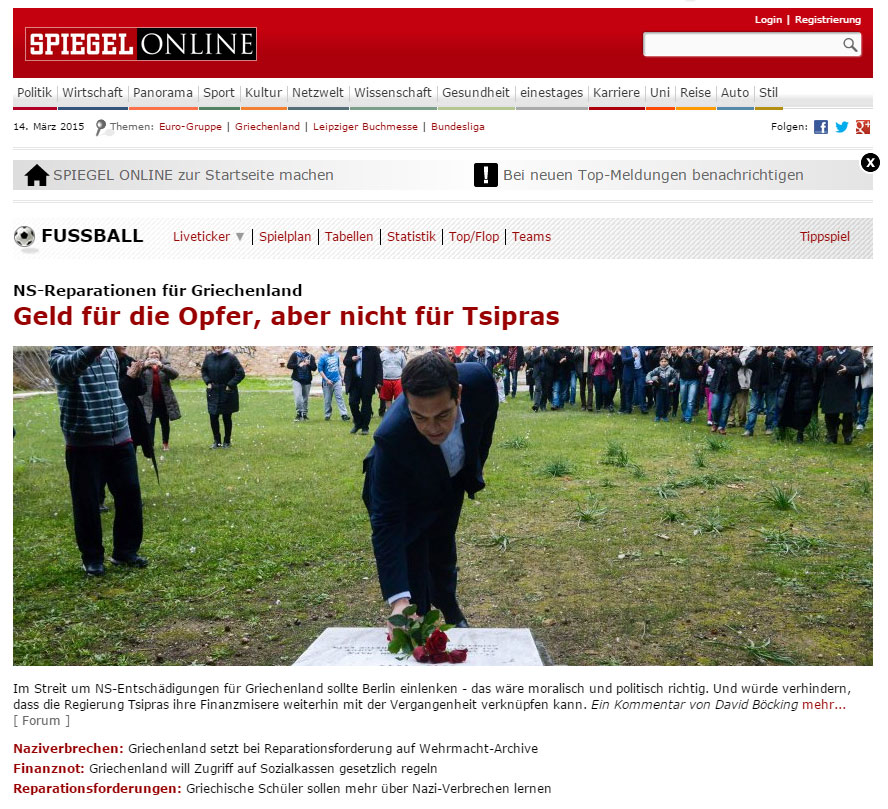Open the Griechenland topic link
Viewport: 888px width, 809px height.
pyautogui.click(x=267, y=127)
